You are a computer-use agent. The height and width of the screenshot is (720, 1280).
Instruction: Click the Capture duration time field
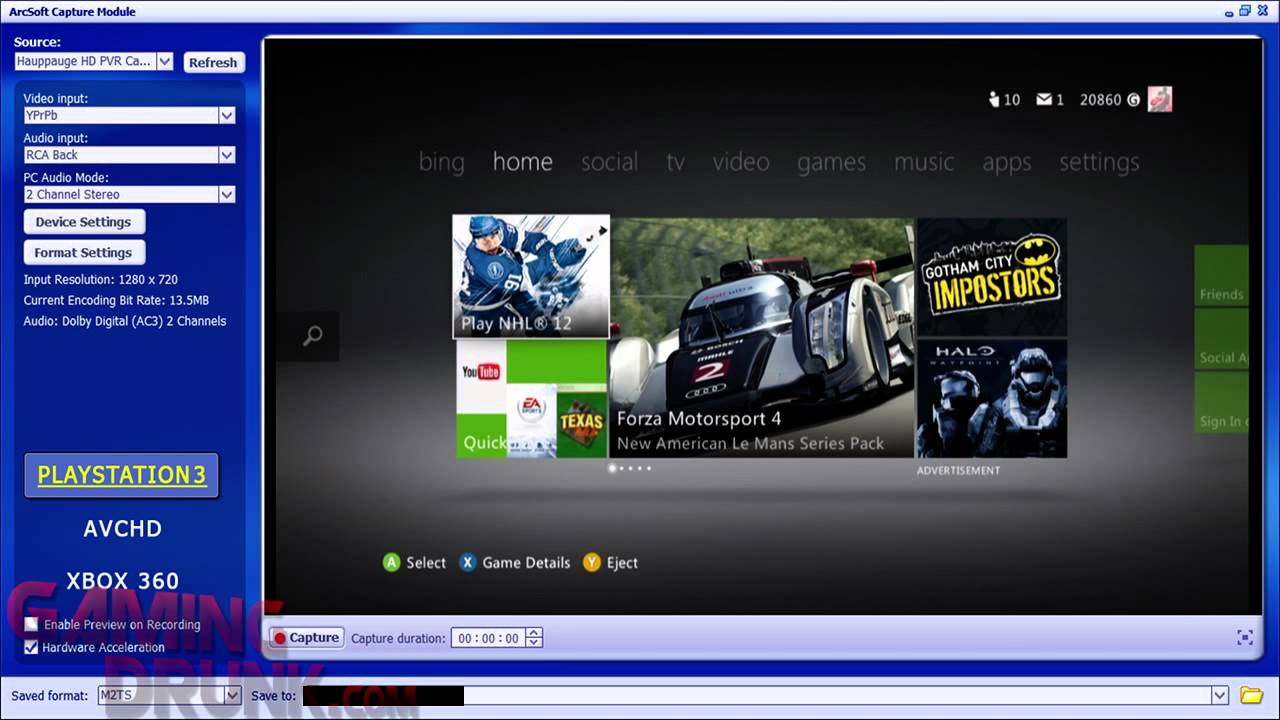coord(488,638)
